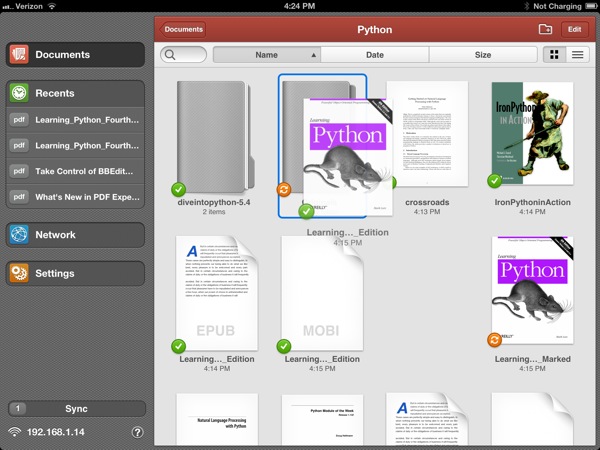Open the help question mark icon
This screenshot has height=450, width=600.
coord(137,432)
